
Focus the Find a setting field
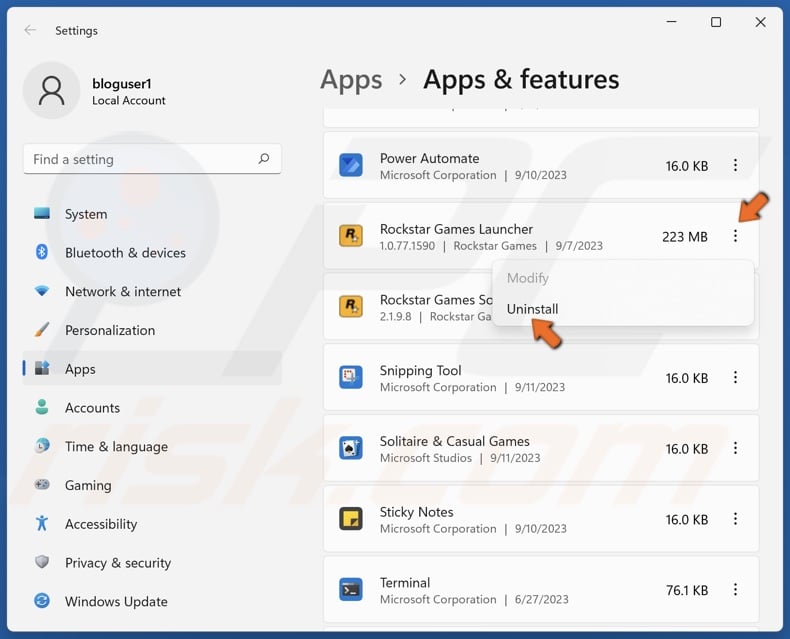pyautogui.click(x=152, y=159)
